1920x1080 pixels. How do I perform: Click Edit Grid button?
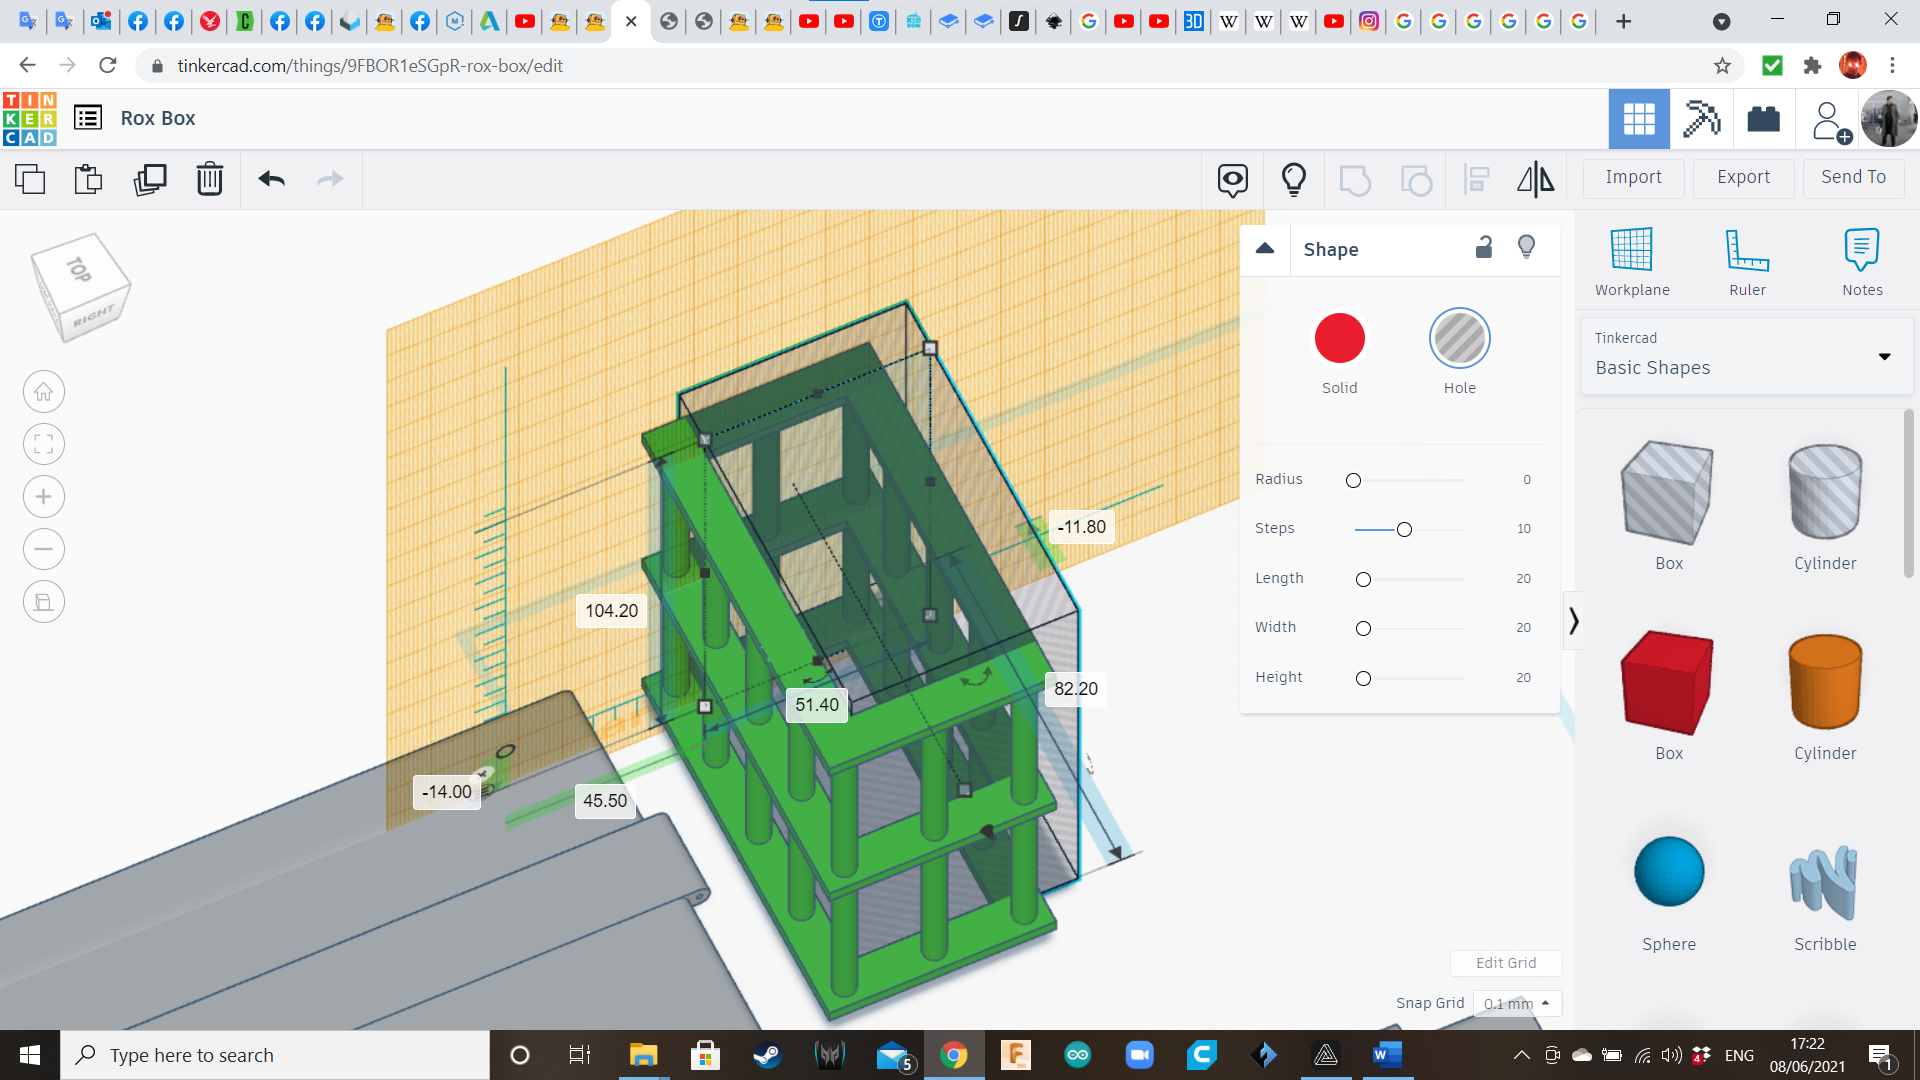pos(1506,963)
